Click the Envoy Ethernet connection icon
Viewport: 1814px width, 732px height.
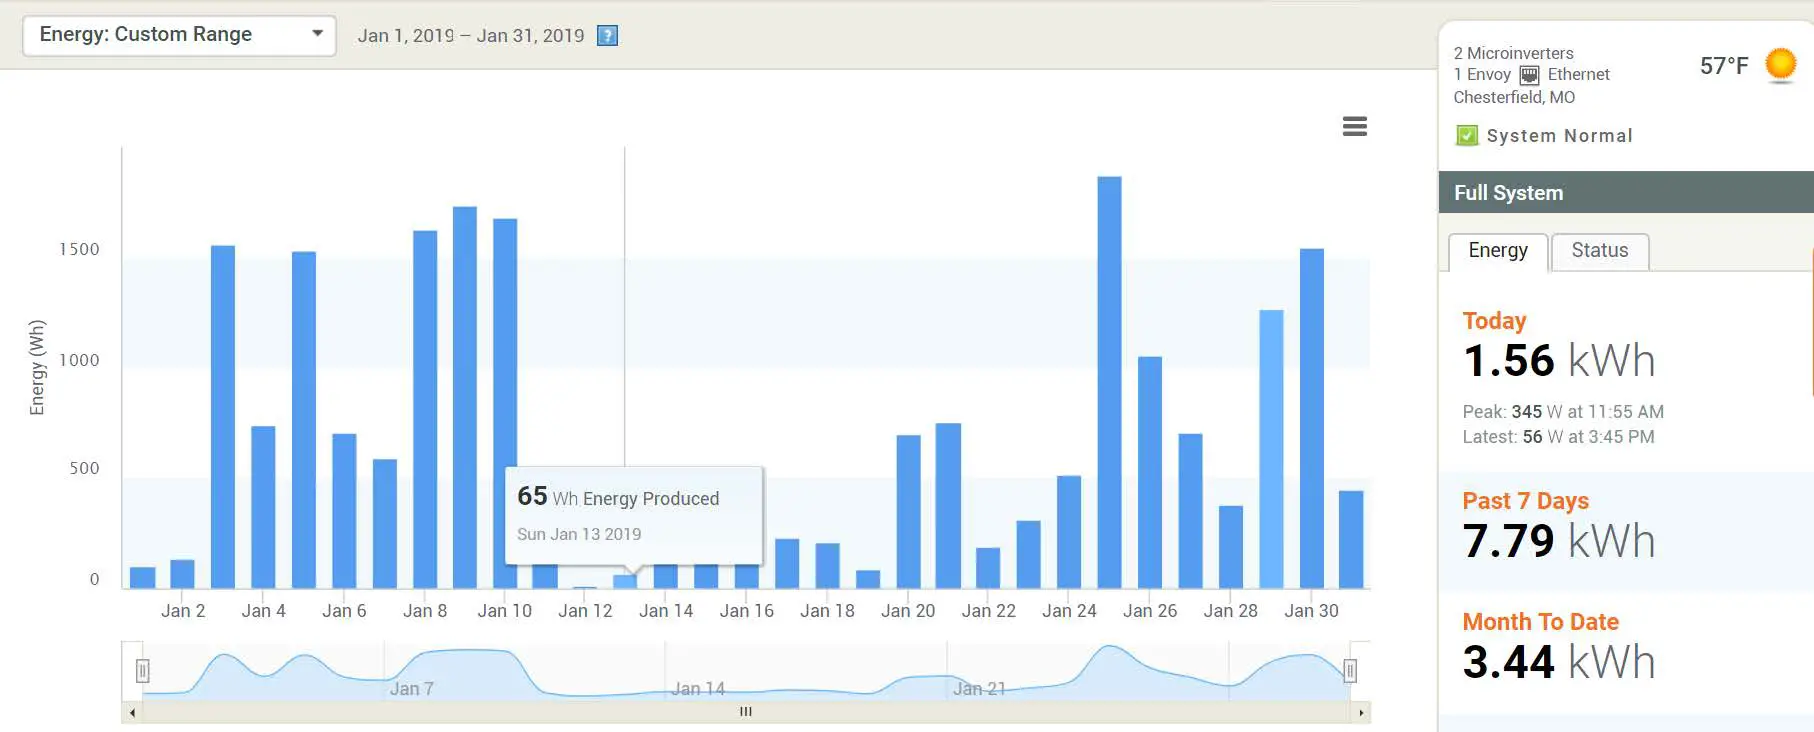pyautogui.click(x=1529, y=75)
